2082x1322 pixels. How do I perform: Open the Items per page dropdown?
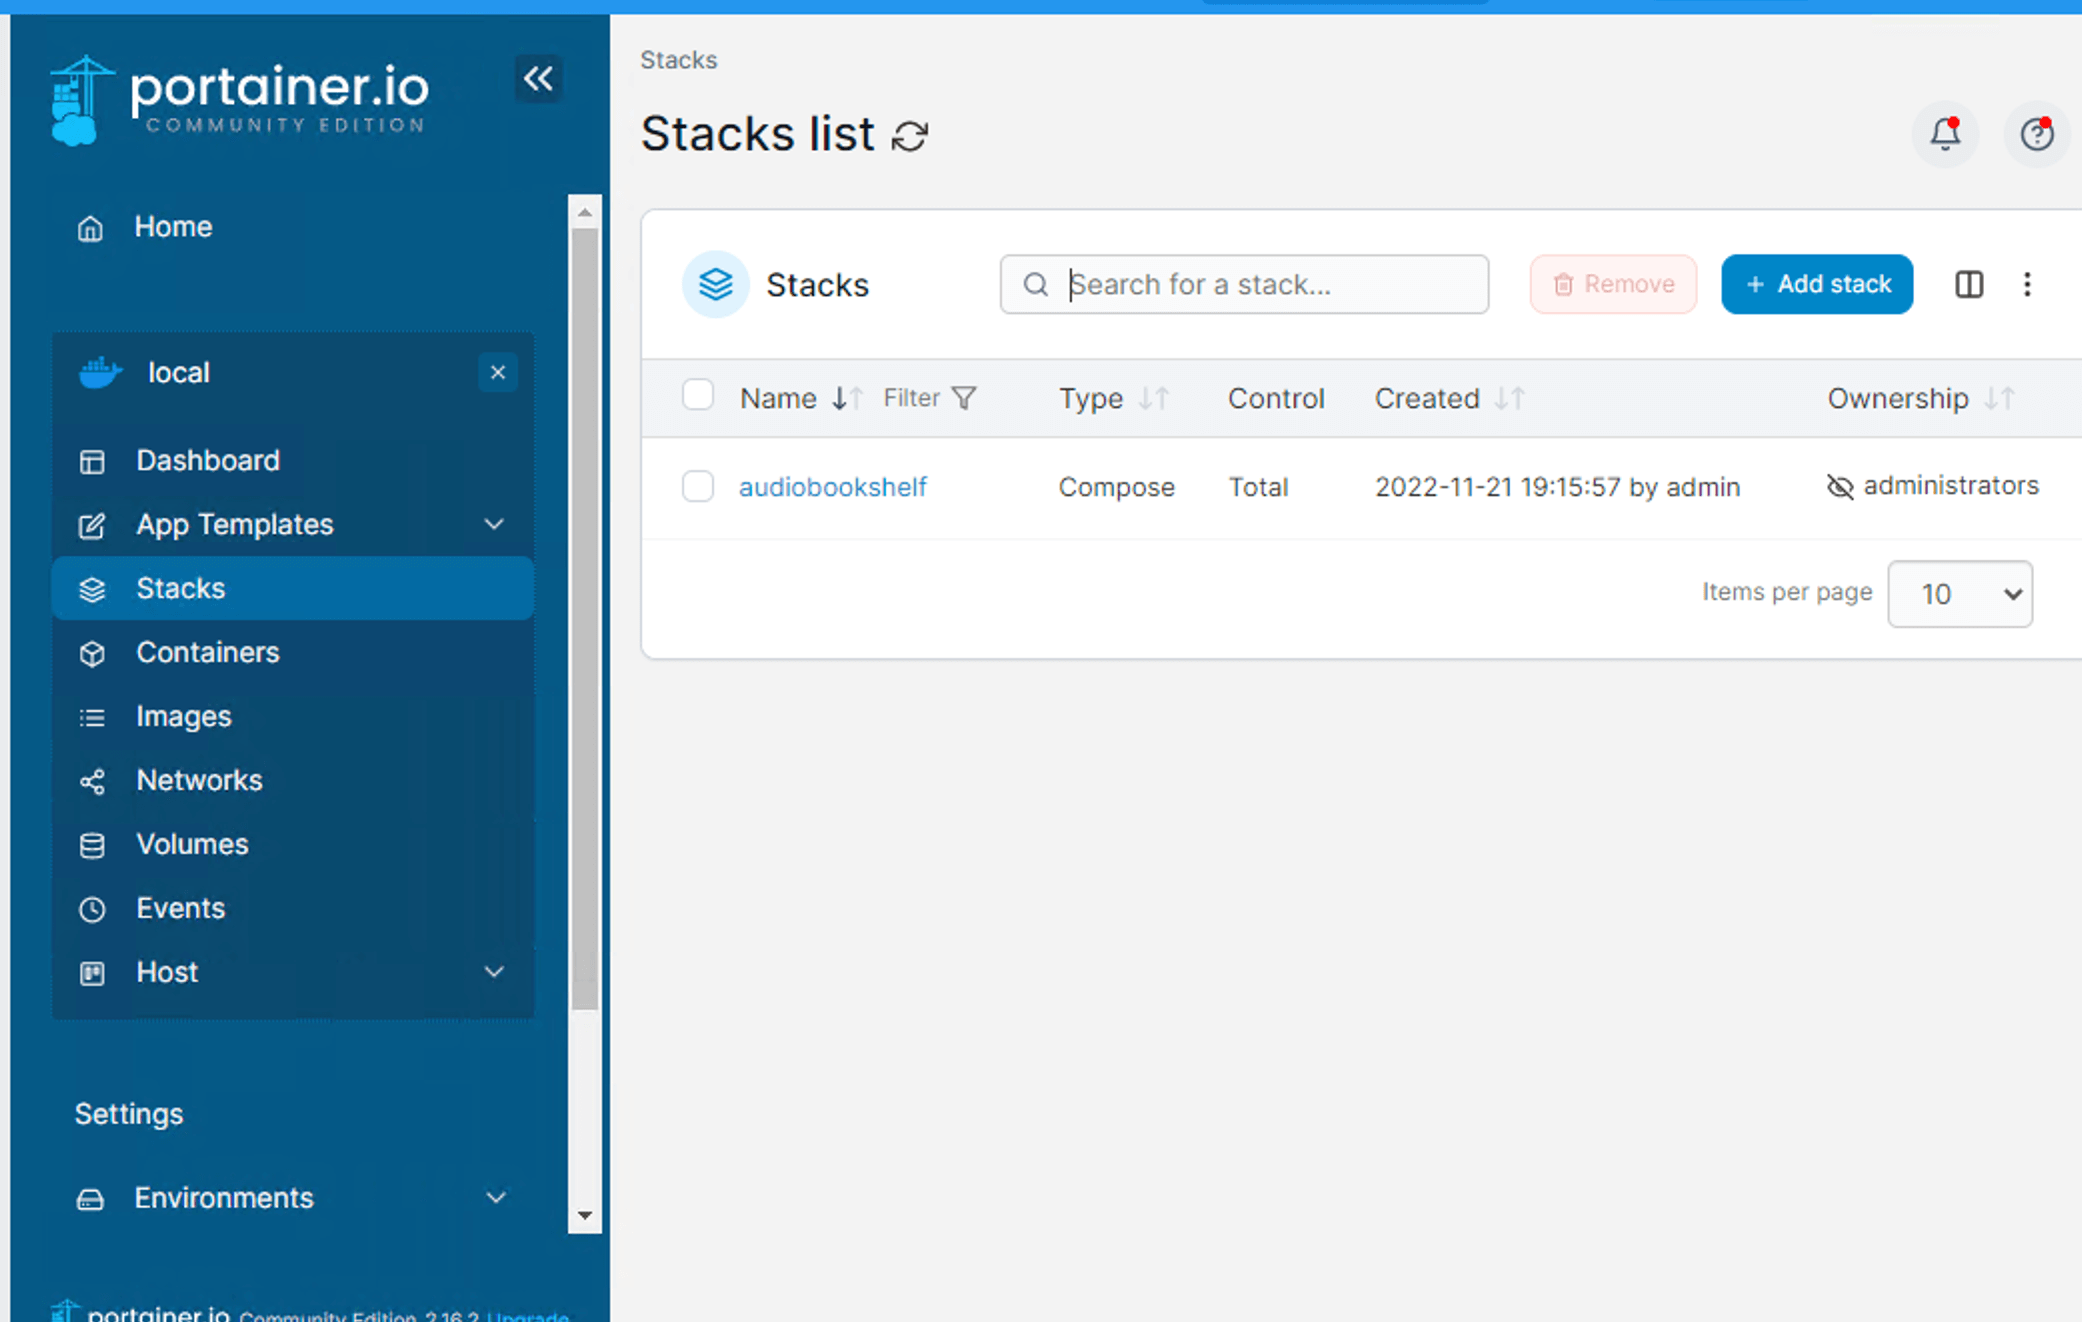pos(1959,594)
